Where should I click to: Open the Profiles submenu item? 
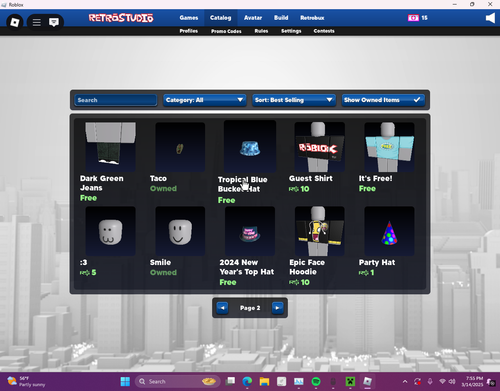tap(189, 31)
